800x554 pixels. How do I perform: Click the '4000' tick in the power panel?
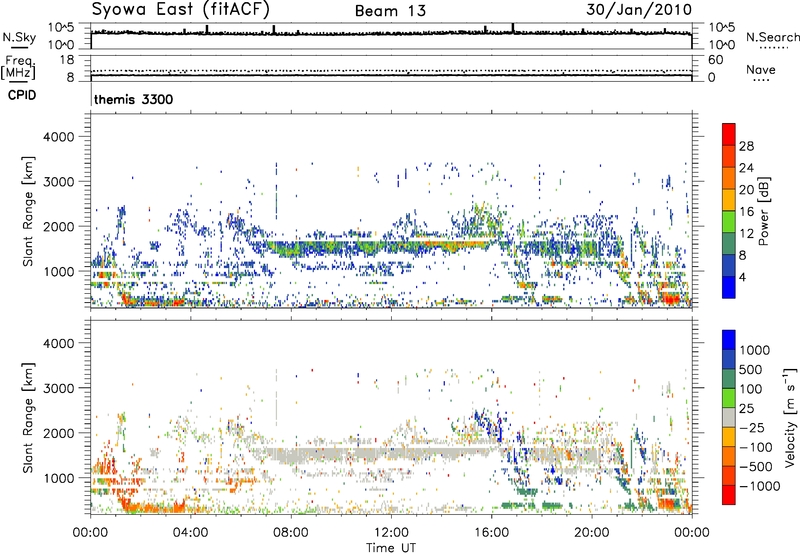(x=59, y=137)
